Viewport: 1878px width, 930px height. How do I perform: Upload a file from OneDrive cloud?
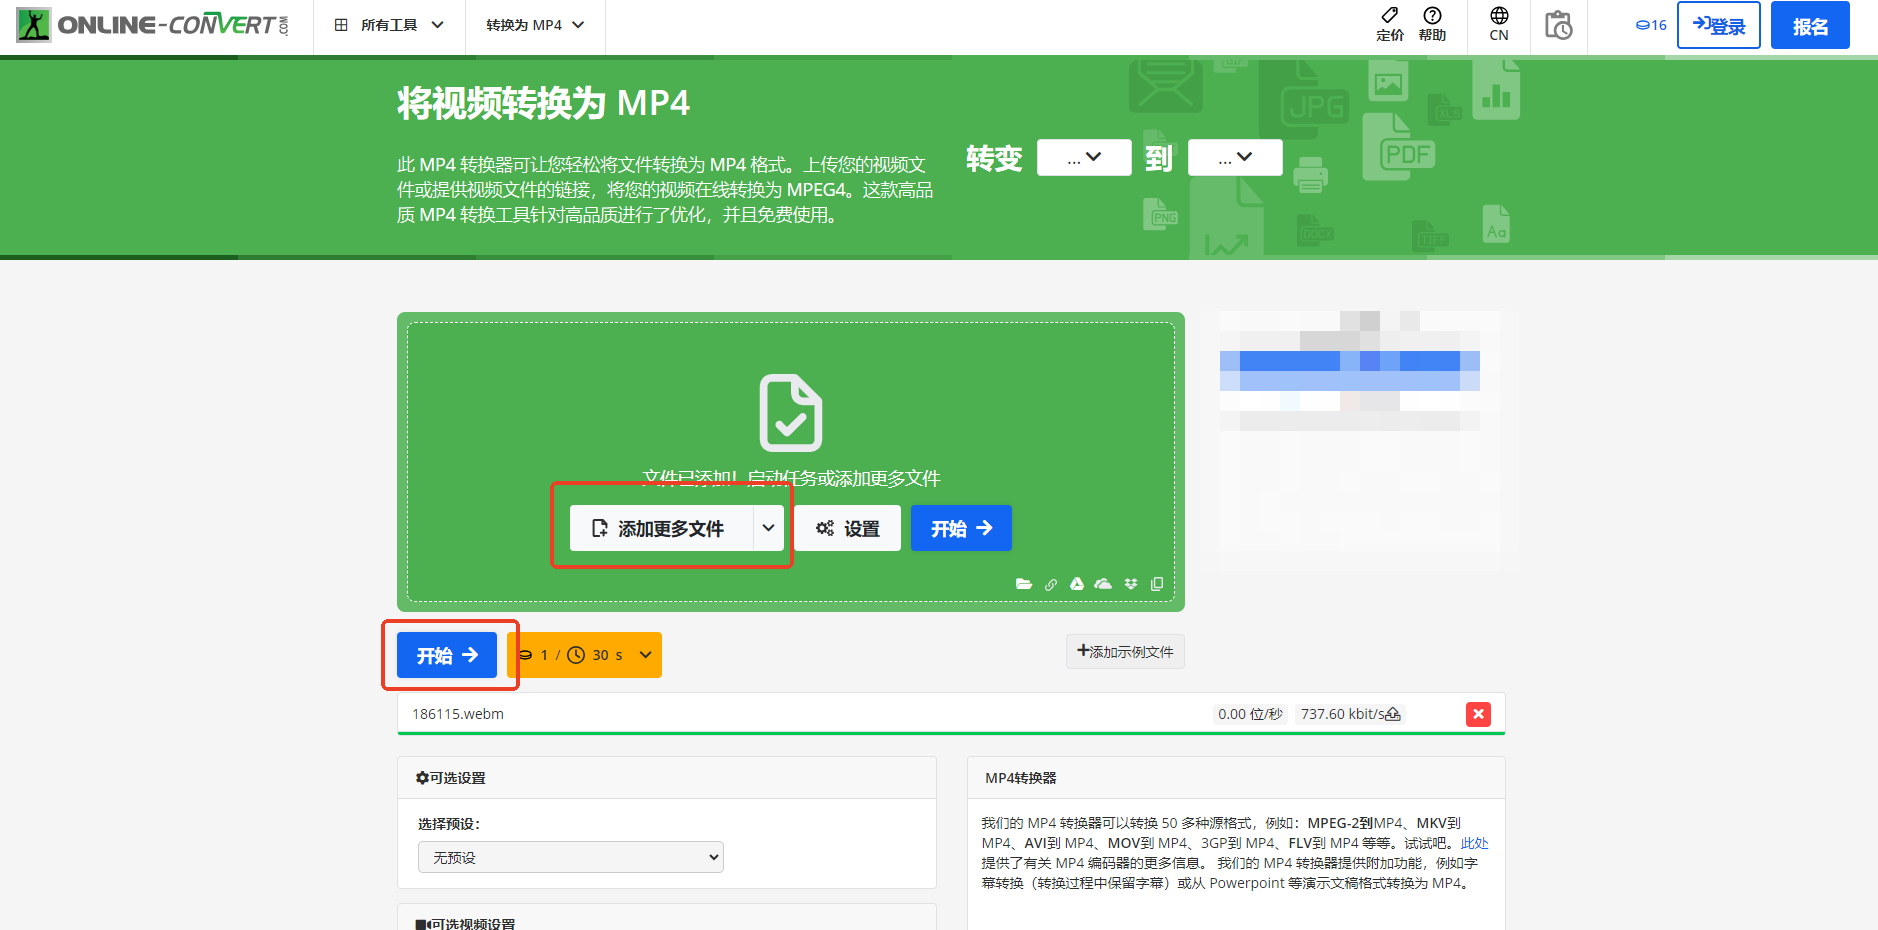(1104, 584)
